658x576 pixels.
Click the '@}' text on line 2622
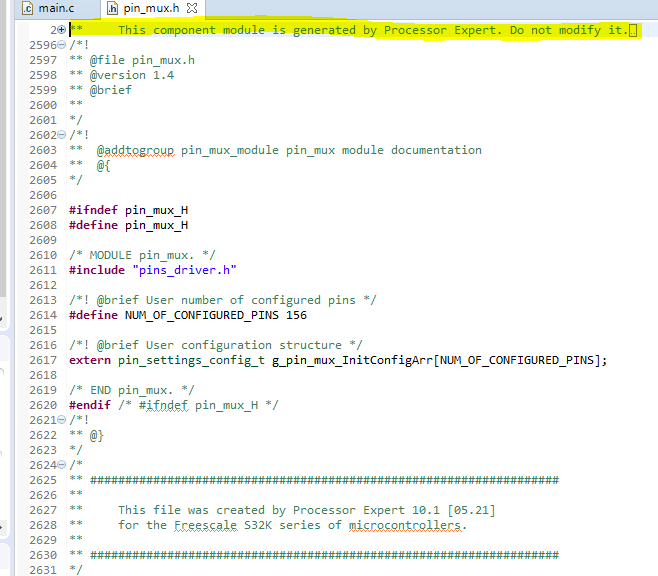[97, 435]
